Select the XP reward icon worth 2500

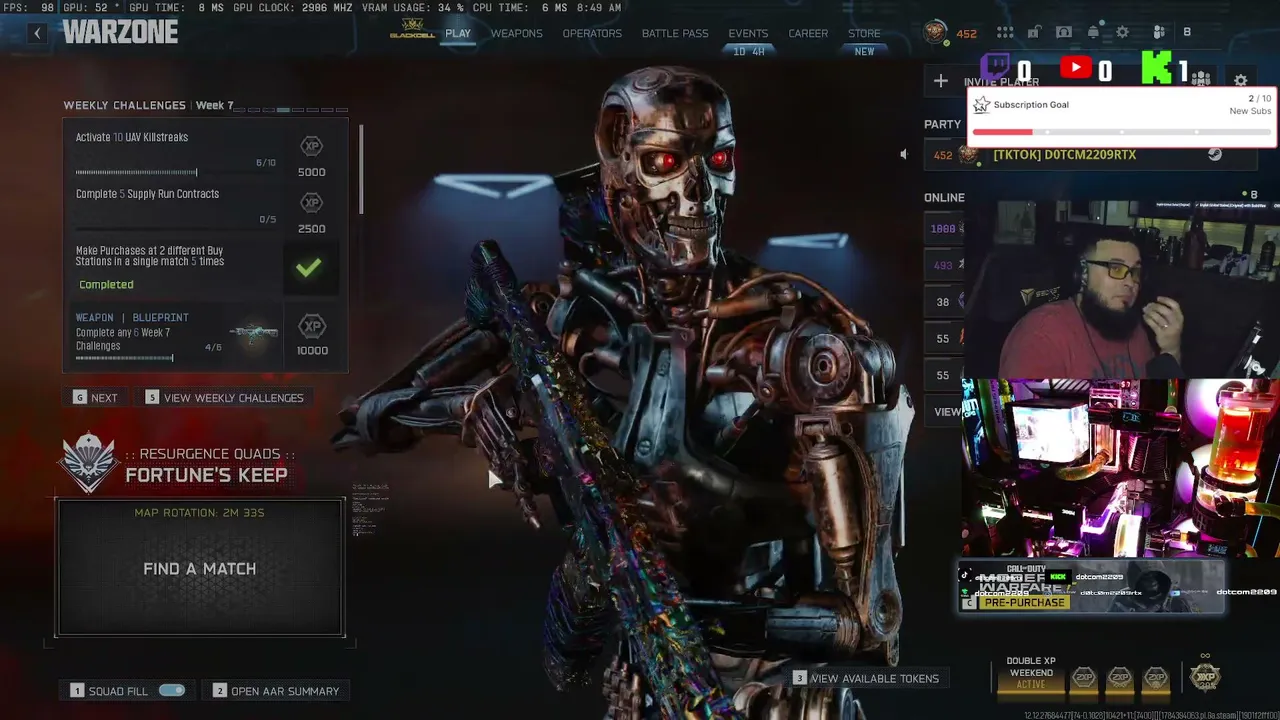point(311,203)
